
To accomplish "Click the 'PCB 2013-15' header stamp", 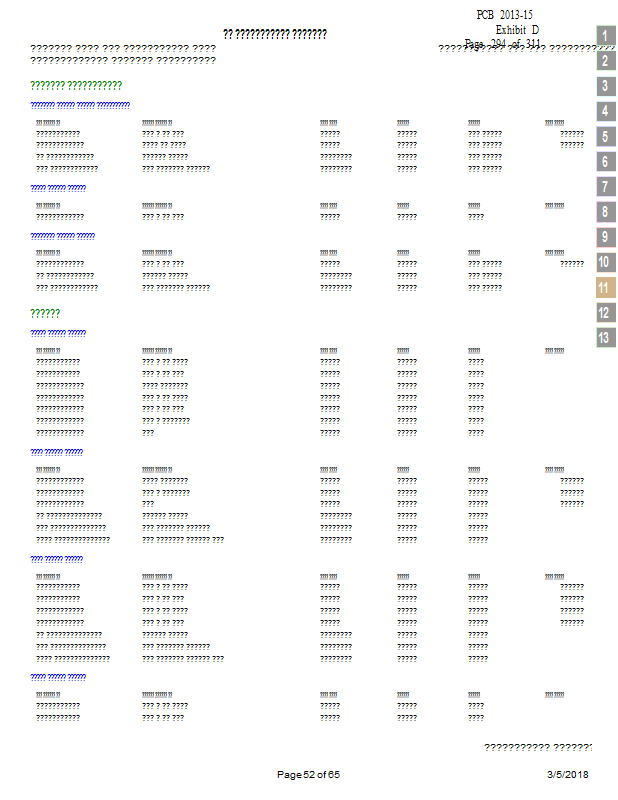I will pyautogui.click(x=504, y=15).
